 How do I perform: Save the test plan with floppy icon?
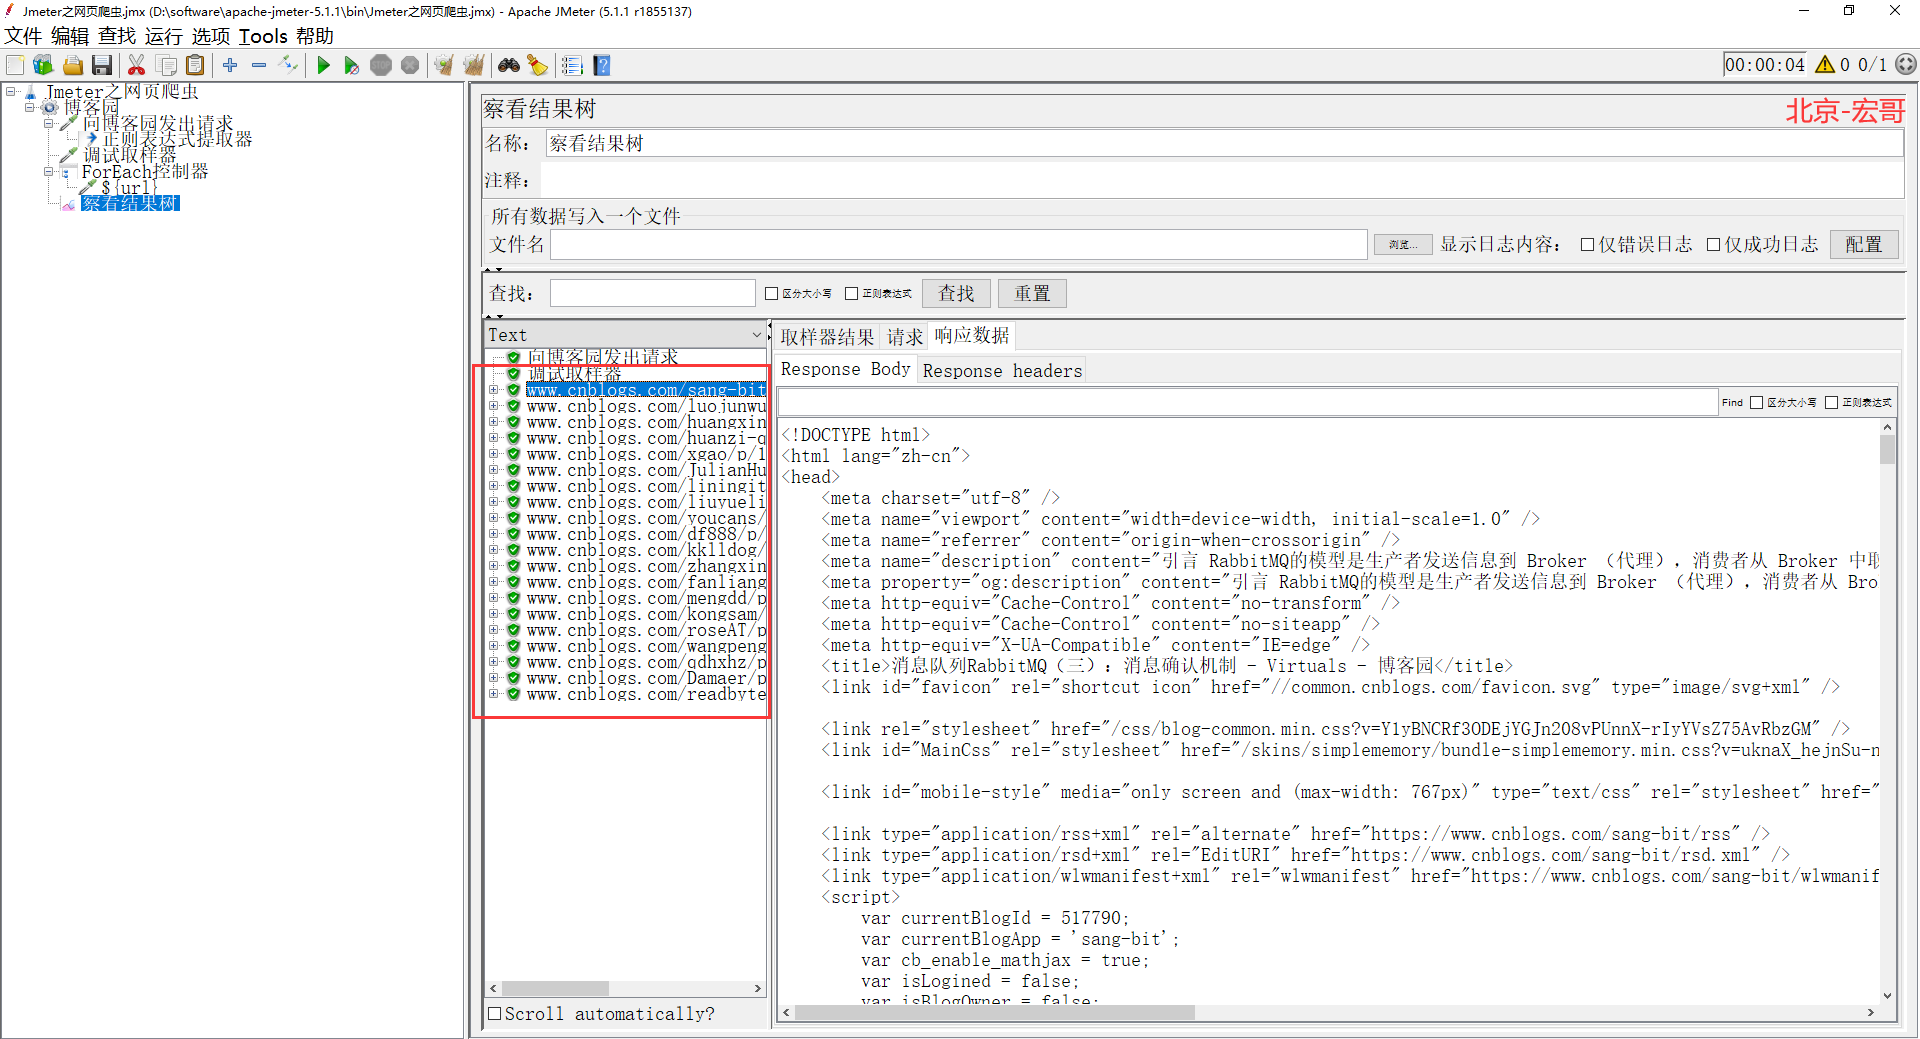(x=101, y=65)
